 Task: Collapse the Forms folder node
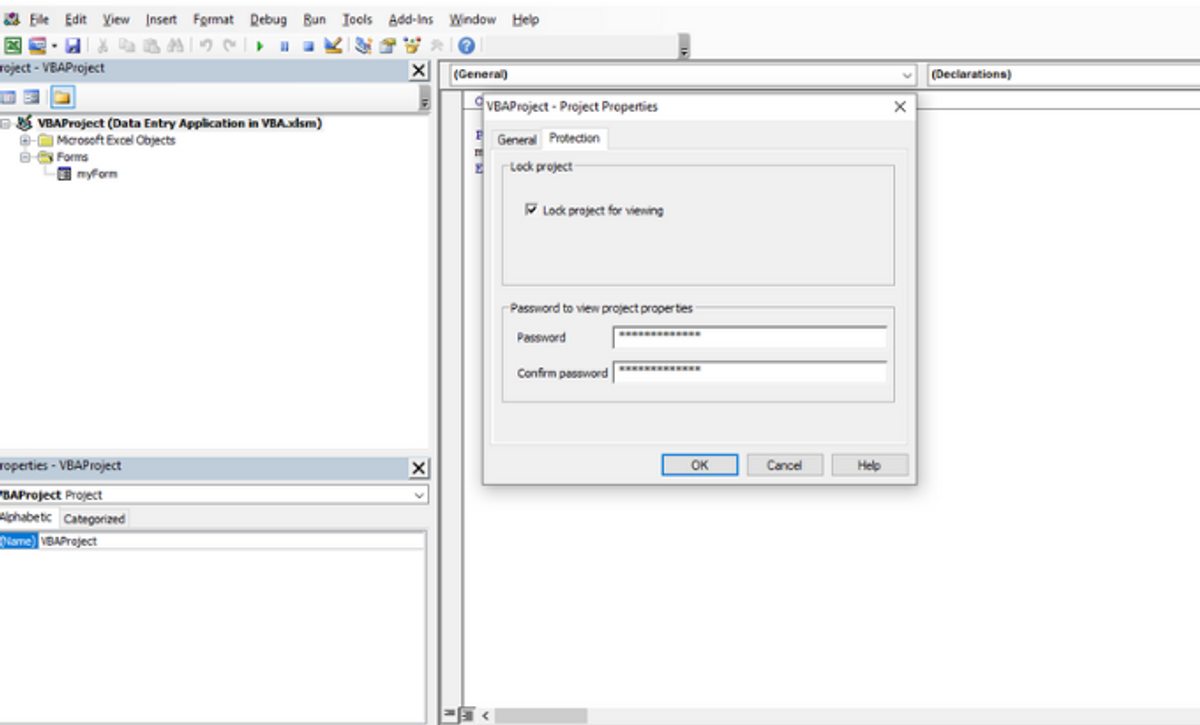(24, 157)
